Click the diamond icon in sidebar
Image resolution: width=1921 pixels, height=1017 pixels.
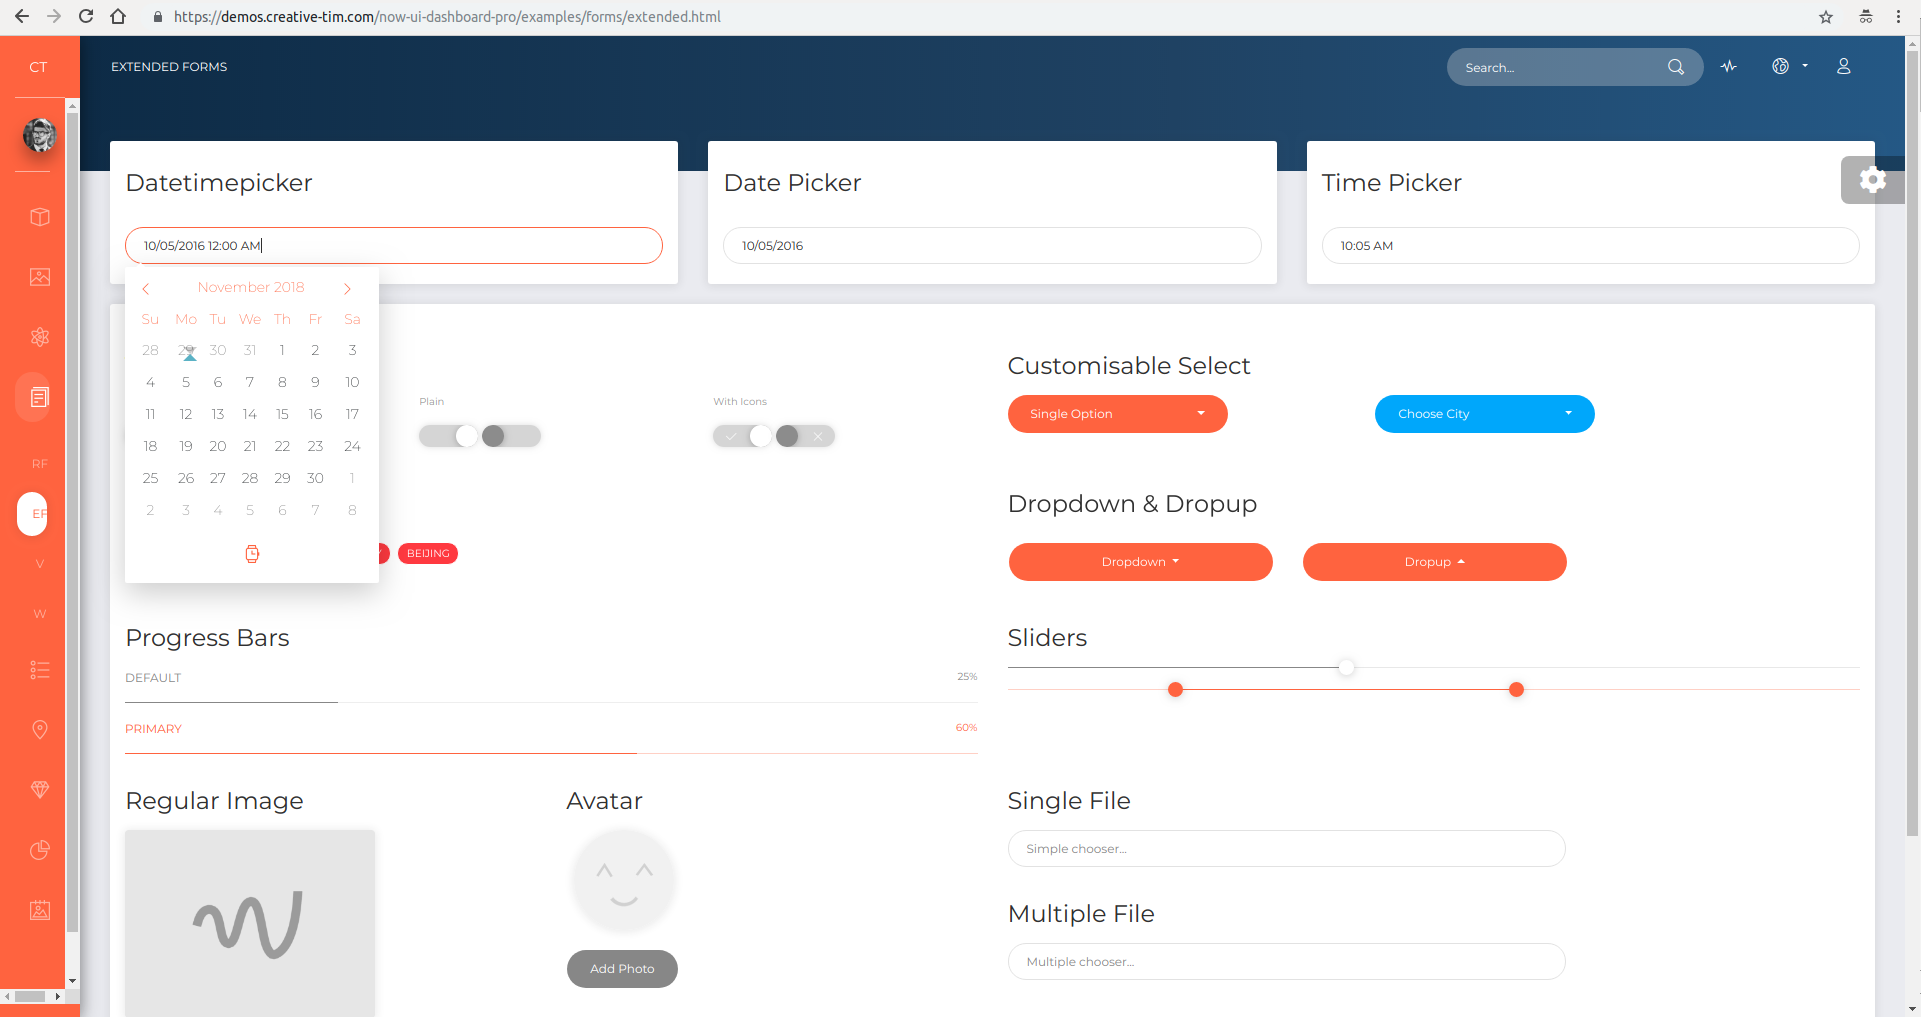[x=40, y=790]
